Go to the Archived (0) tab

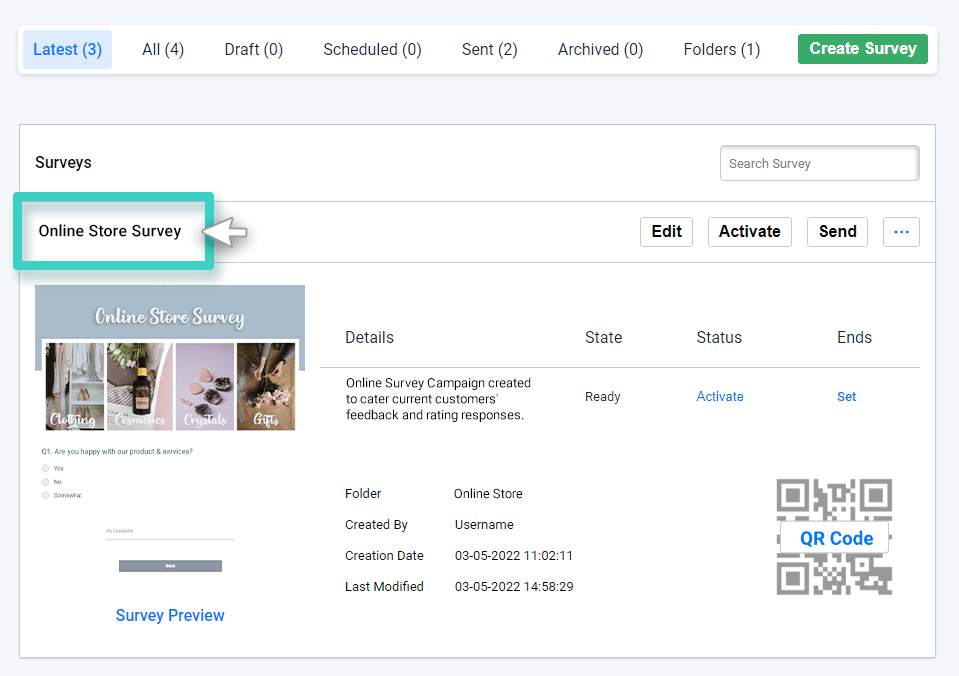coord(600,49)
